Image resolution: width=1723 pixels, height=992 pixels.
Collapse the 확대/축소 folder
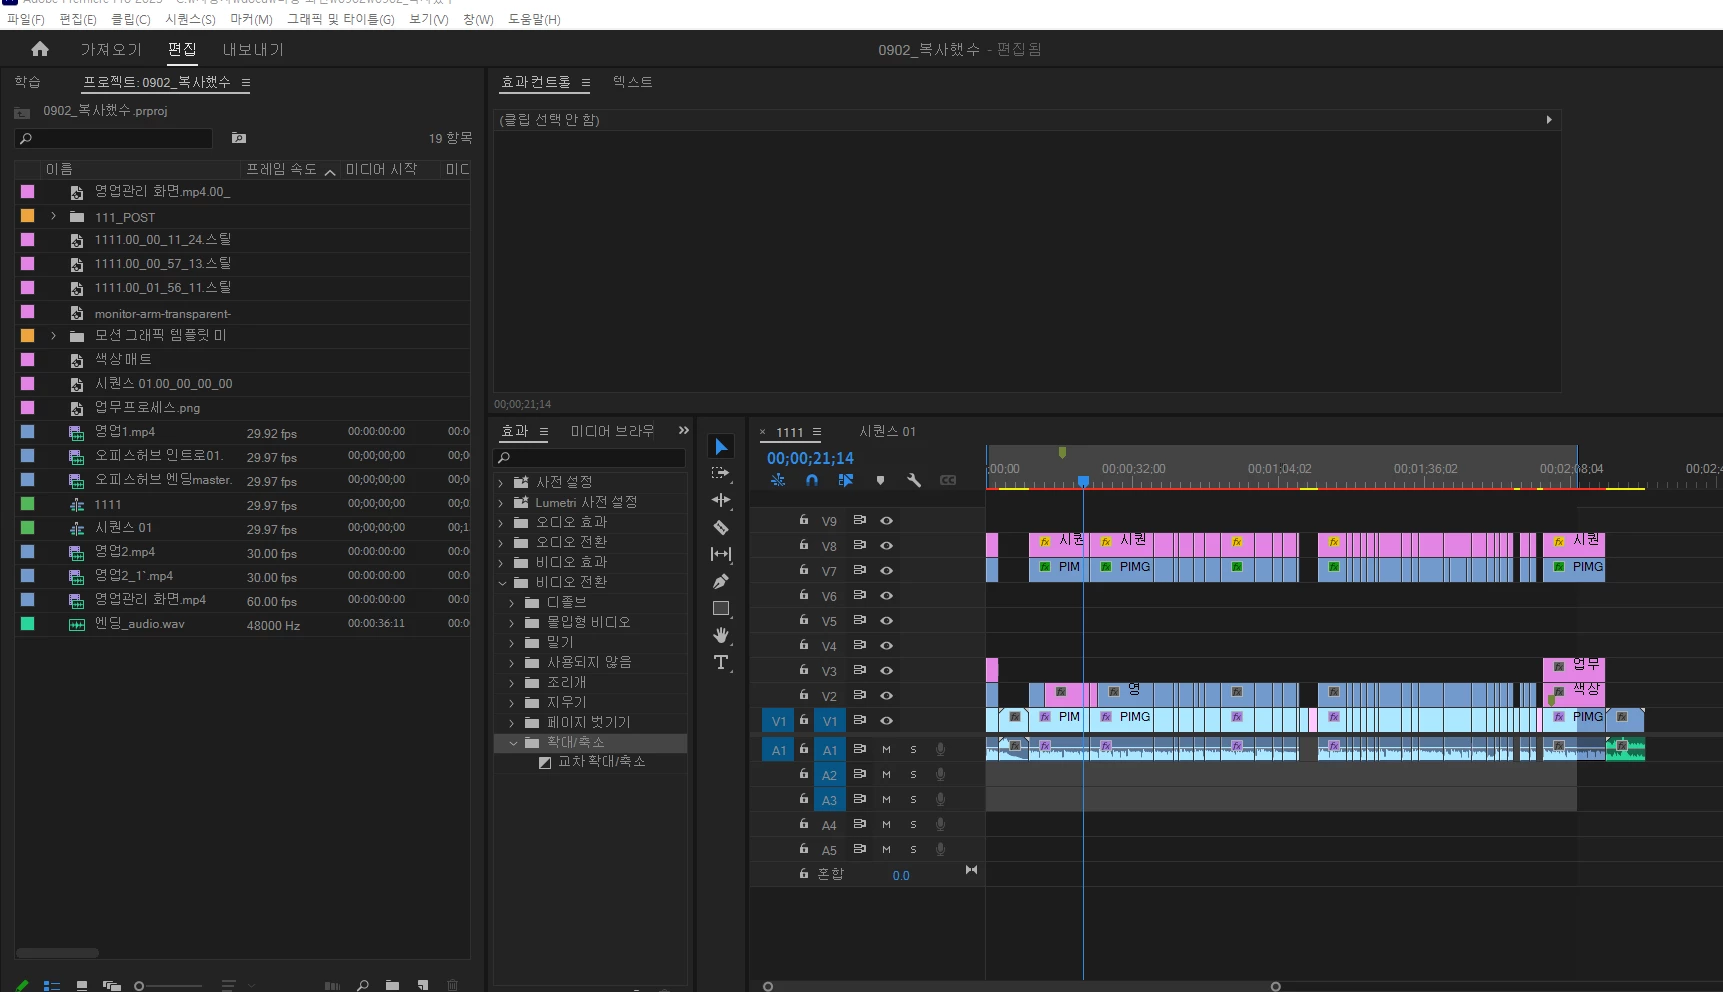click(x=513, y=742)
